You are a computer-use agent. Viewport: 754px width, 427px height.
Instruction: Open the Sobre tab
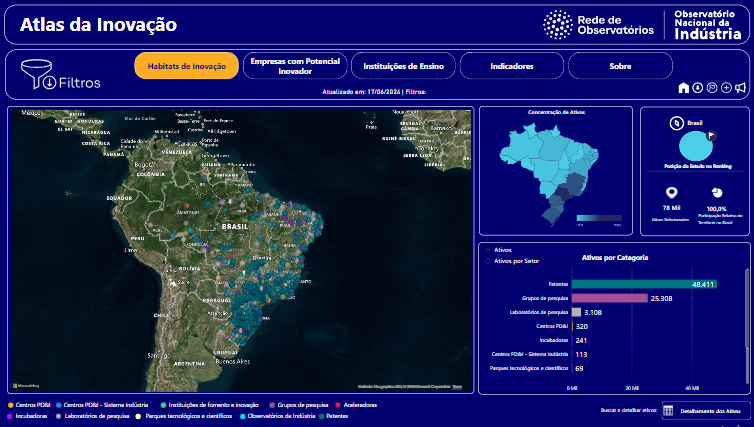tap(620, 66)
